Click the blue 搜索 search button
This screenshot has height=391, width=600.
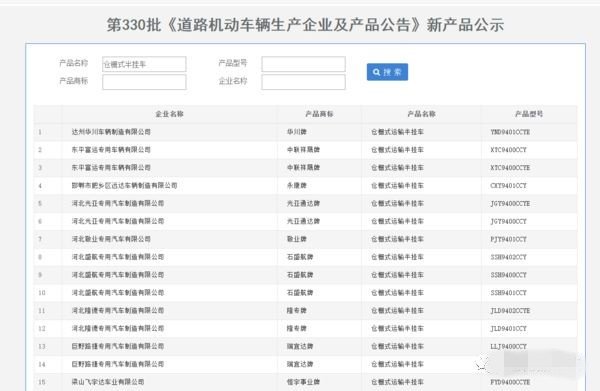point(387,72)
